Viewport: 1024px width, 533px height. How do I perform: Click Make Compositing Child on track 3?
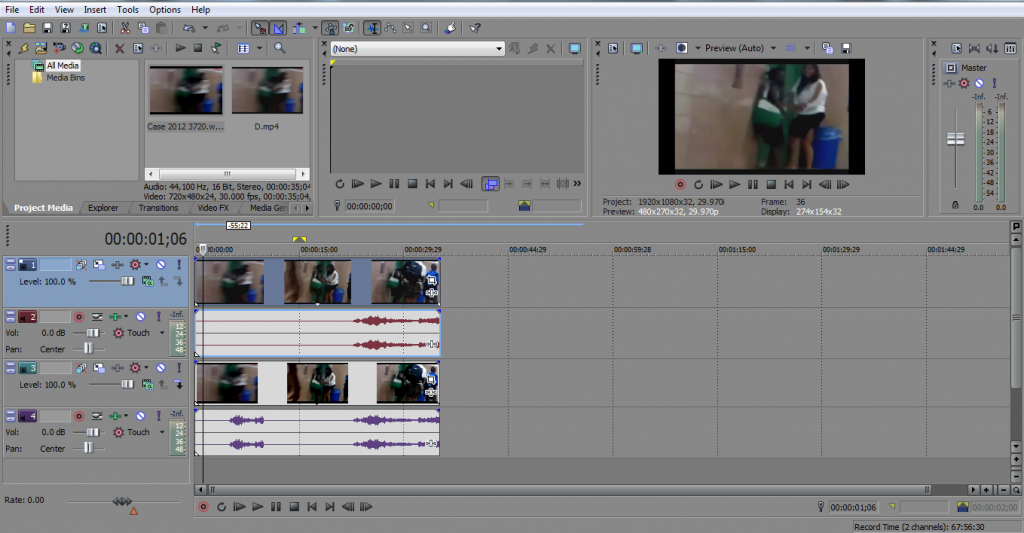[178, 385]
